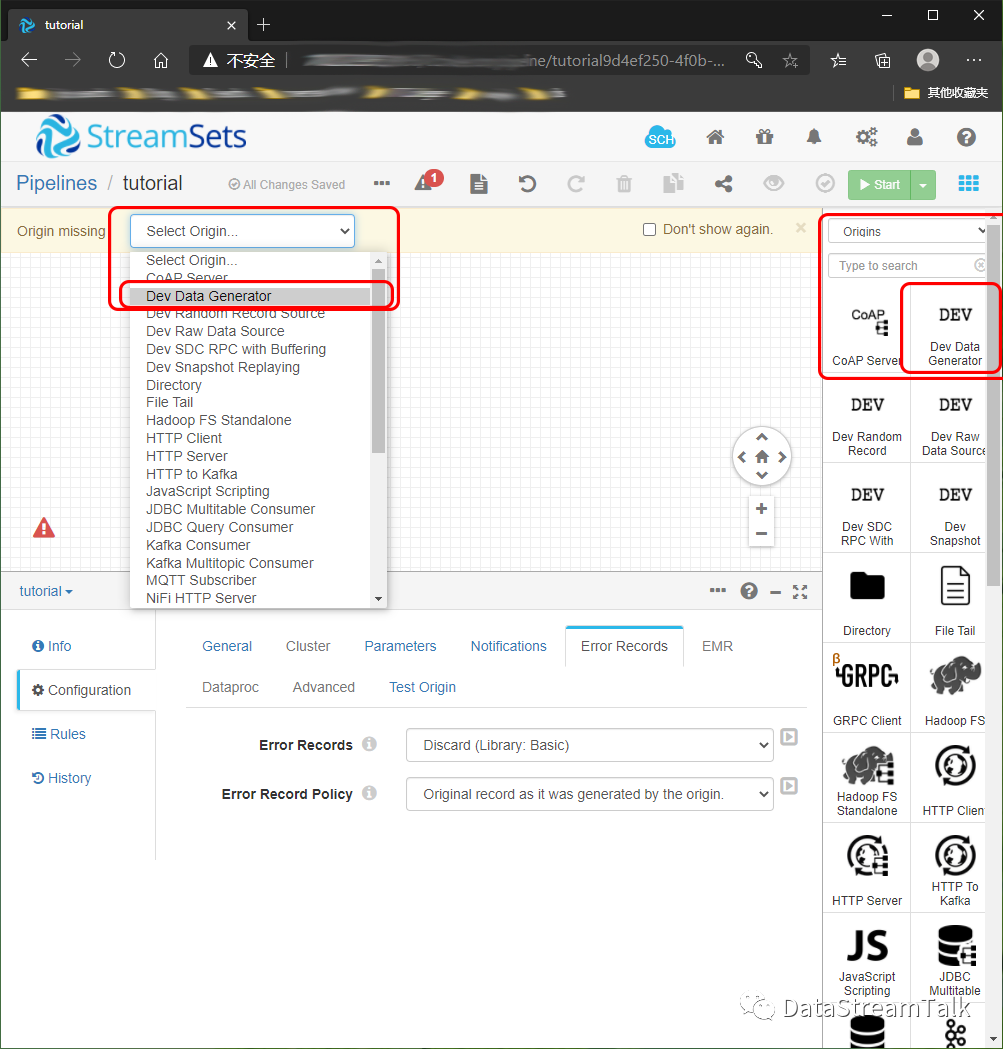The width and height of the screenshot is (1003, 1049).
Task: Add the JDBC Multitable origin icon
Action: 955,945
